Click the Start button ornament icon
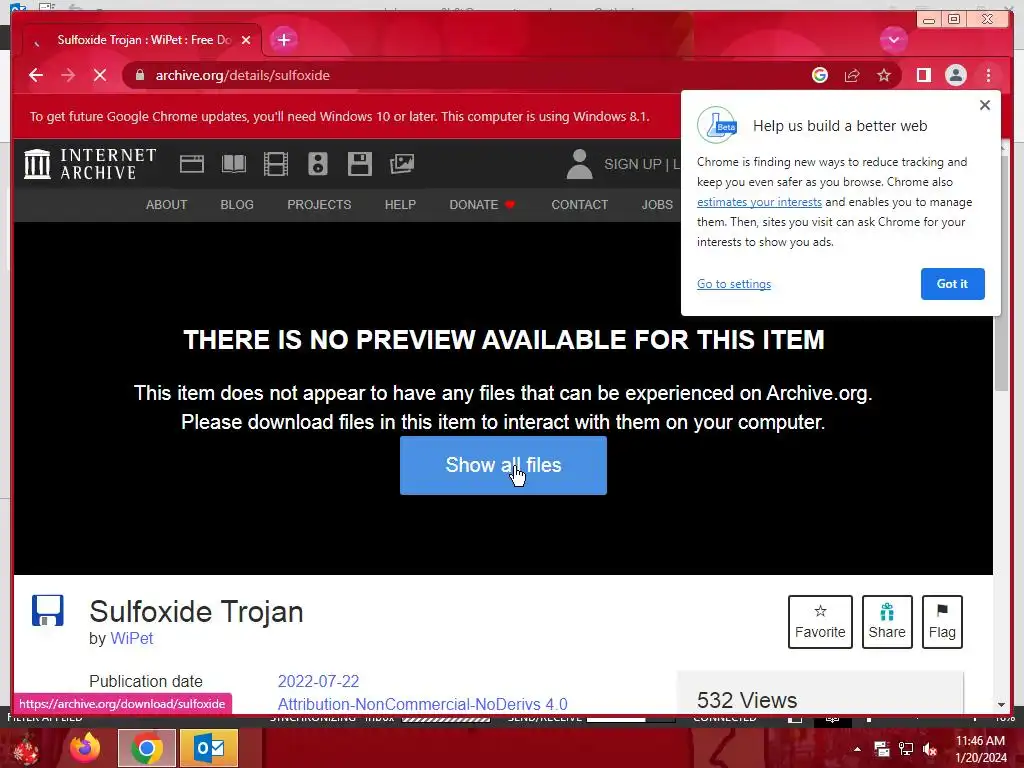 tap(26, 748)
